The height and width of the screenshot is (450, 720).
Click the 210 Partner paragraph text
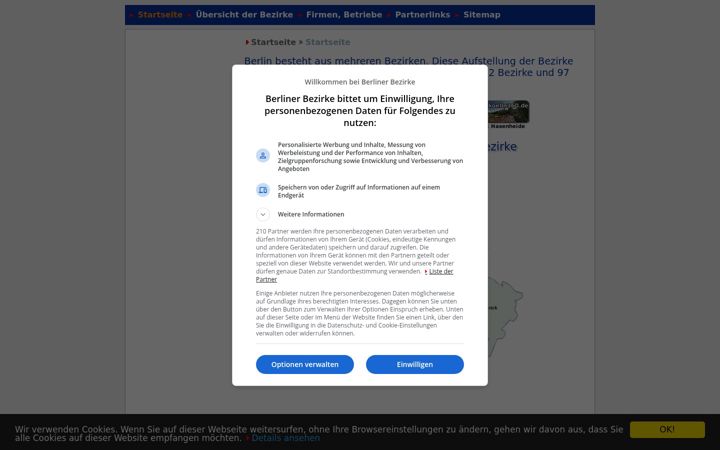[355, 255]
